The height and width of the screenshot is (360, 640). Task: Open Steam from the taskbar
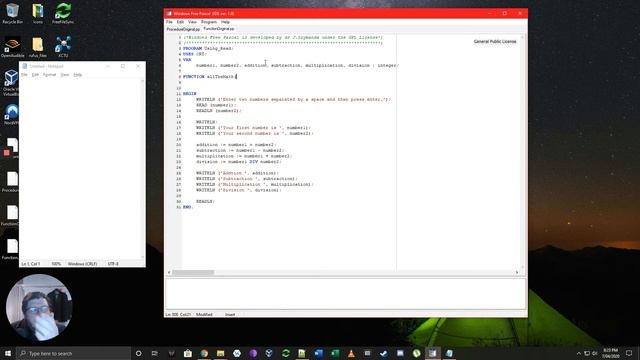[x=384, y=353]
